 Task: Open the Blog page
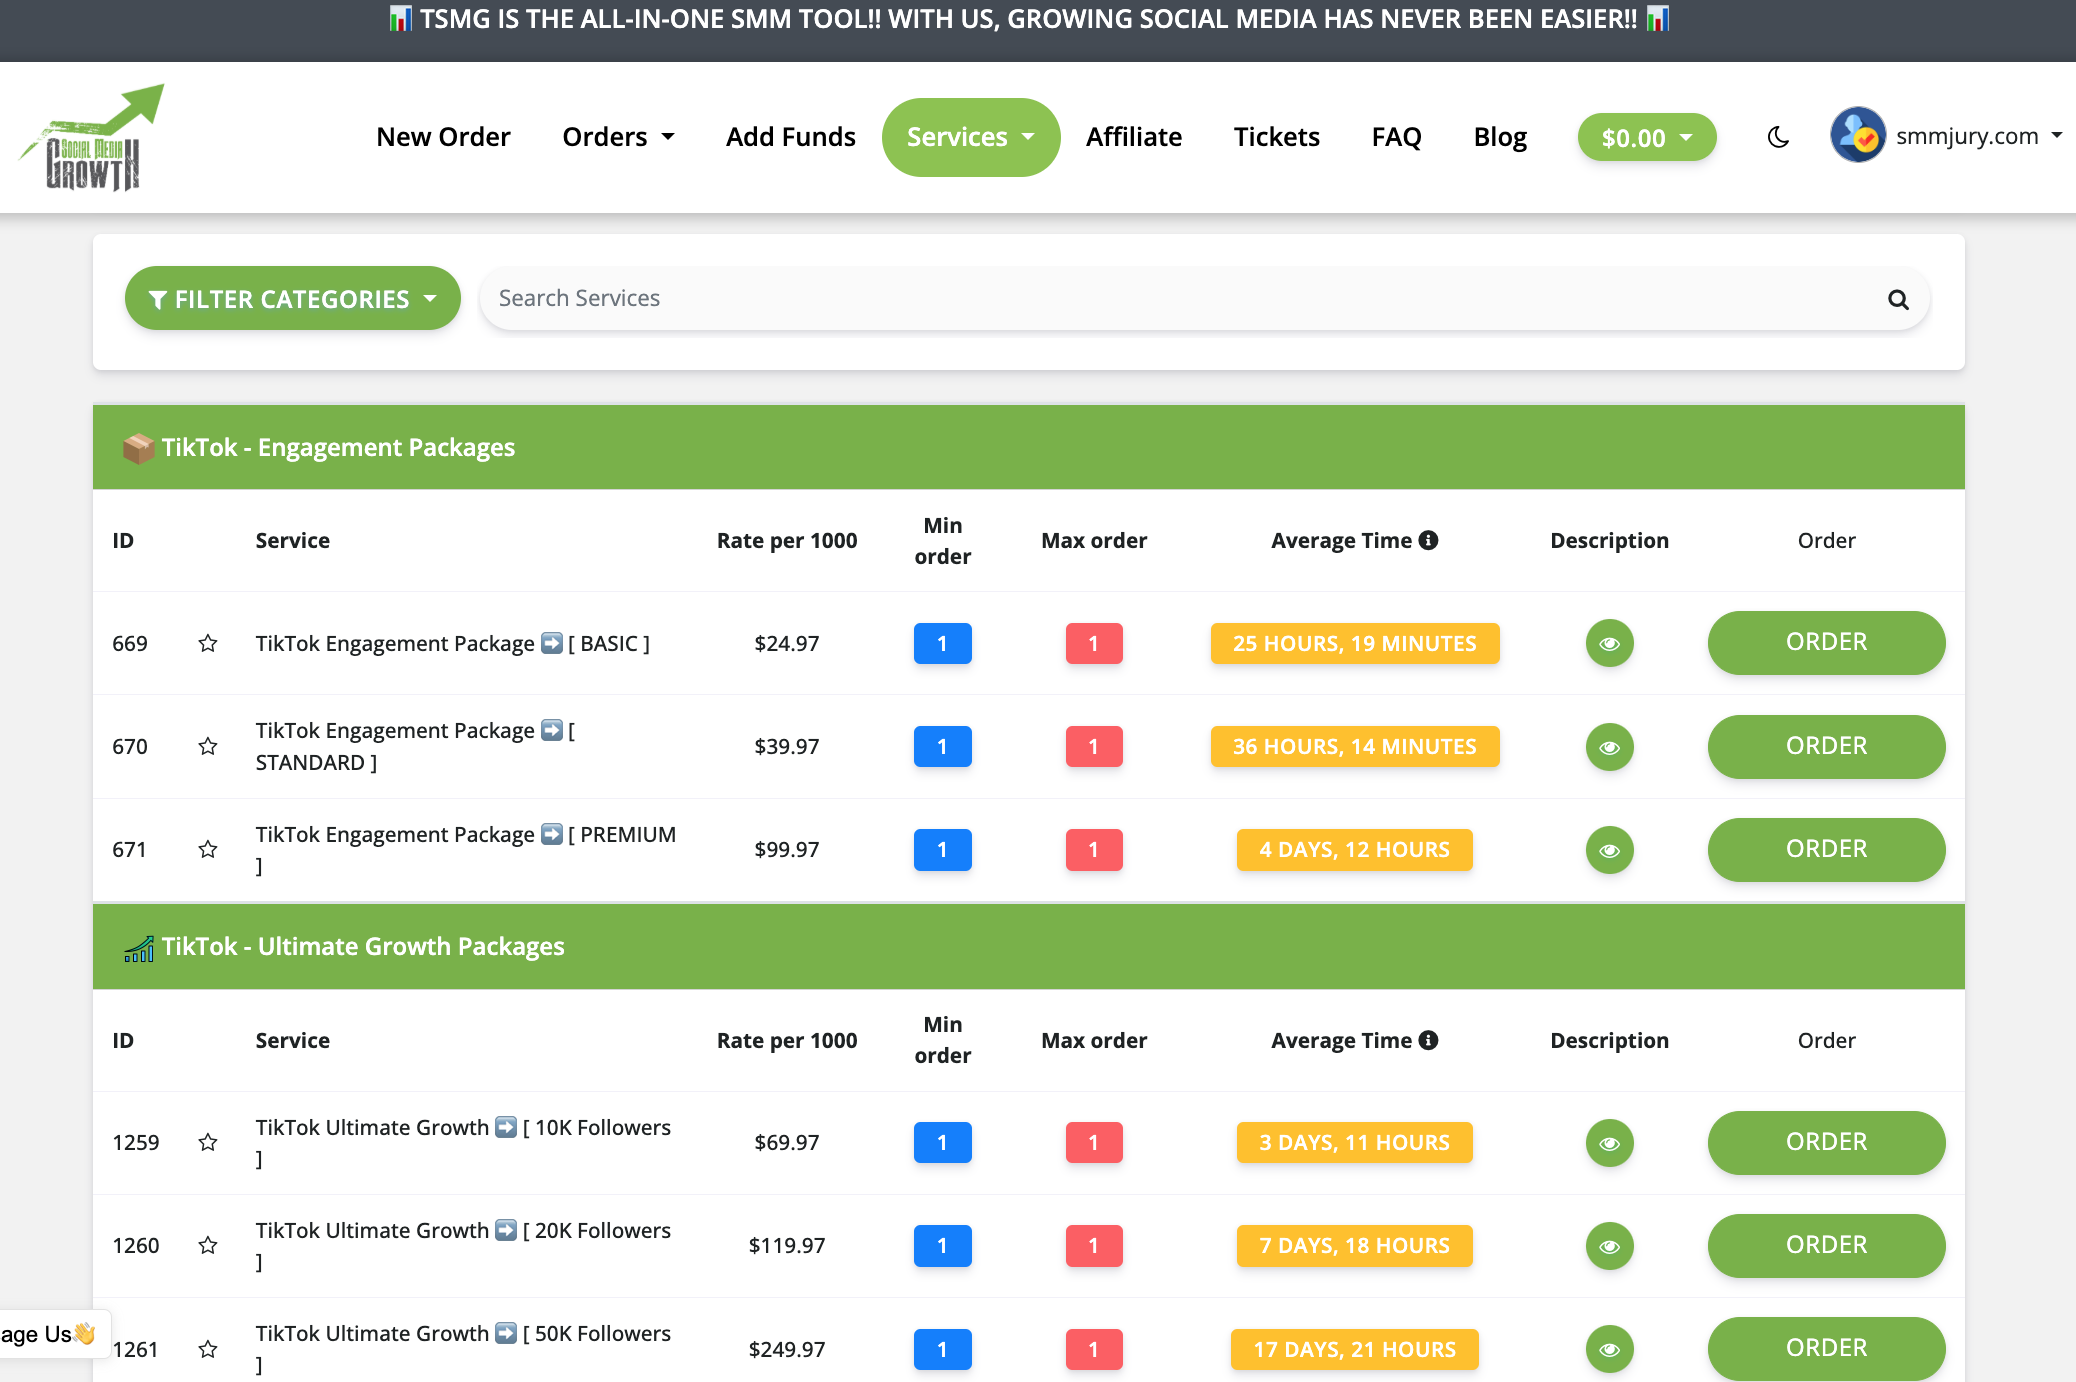[1500, 137]
